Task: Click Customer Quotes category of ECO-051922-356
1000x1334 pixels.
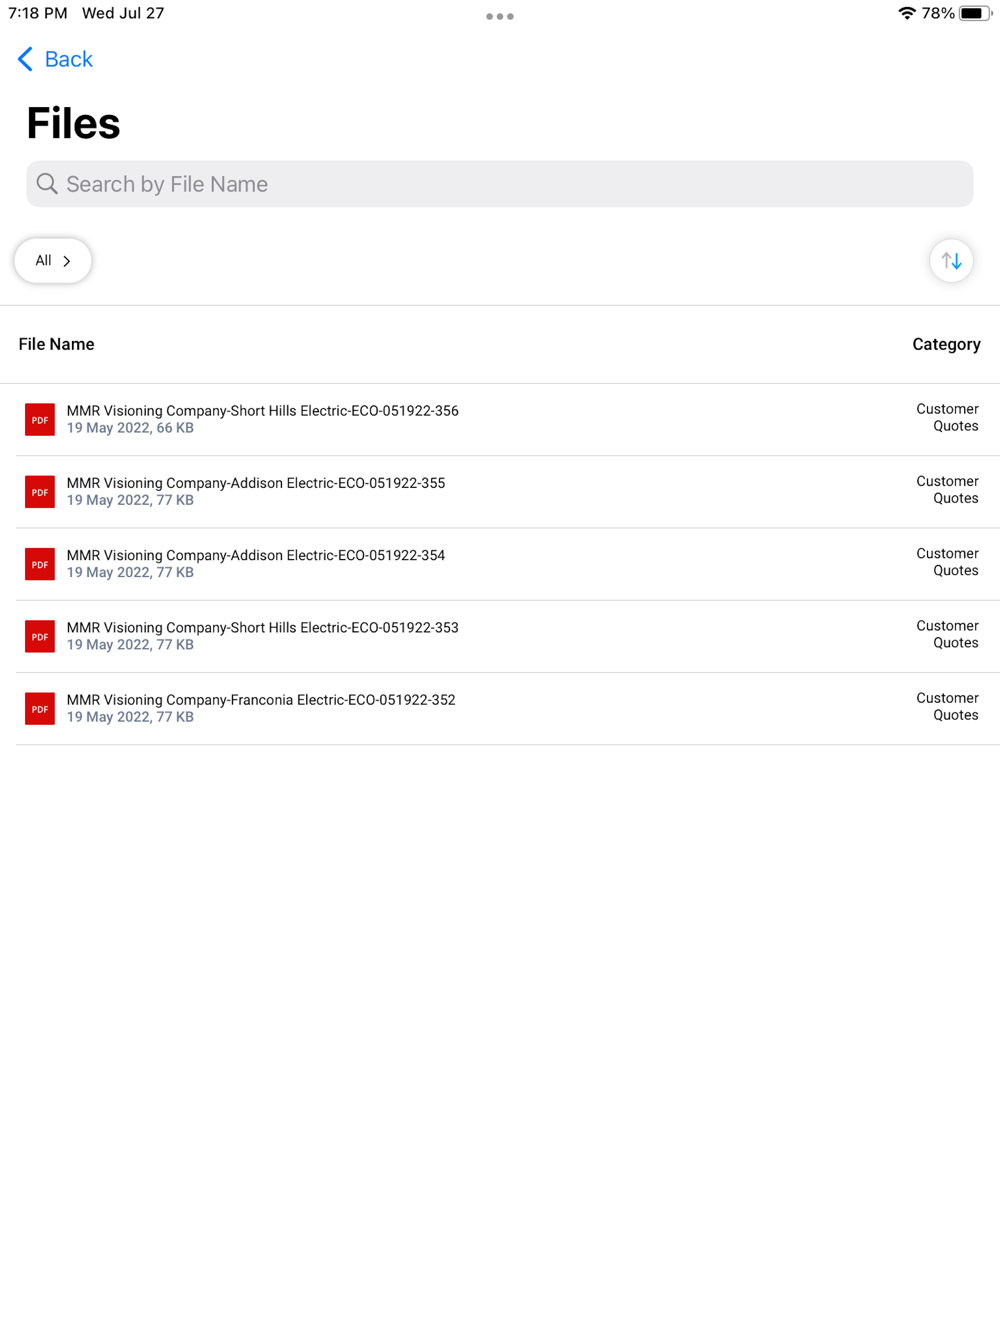Action: tap(948, 418)
